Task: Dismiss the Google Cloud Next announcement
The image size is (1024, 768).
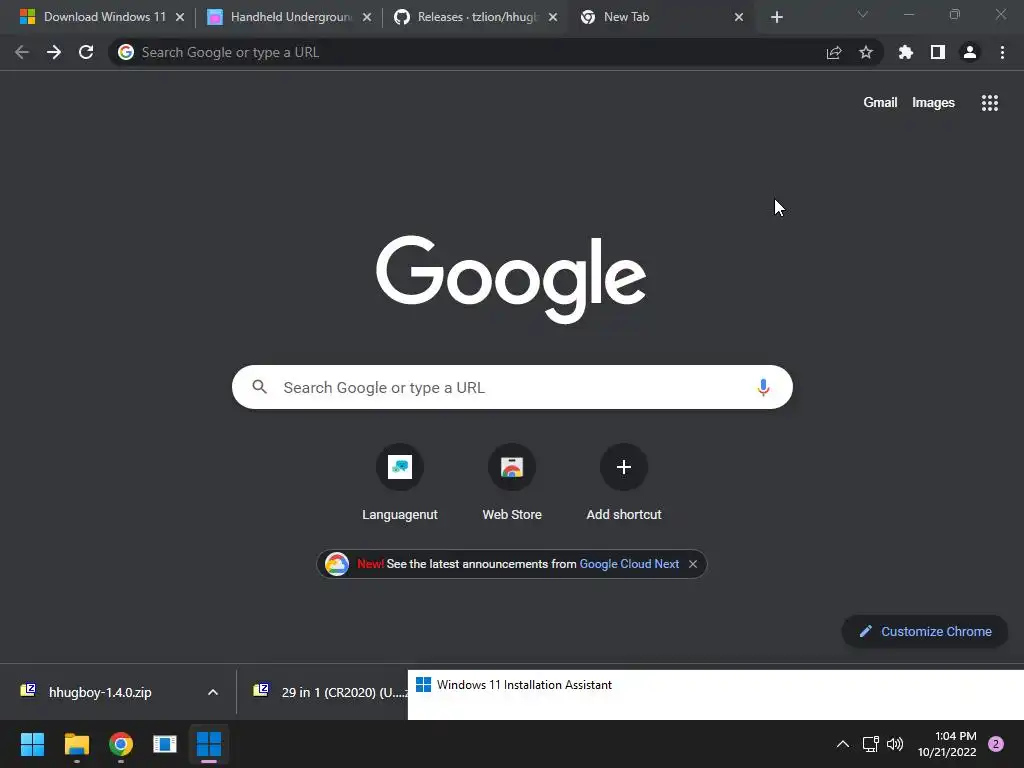Action: click(x=693, y=564)
